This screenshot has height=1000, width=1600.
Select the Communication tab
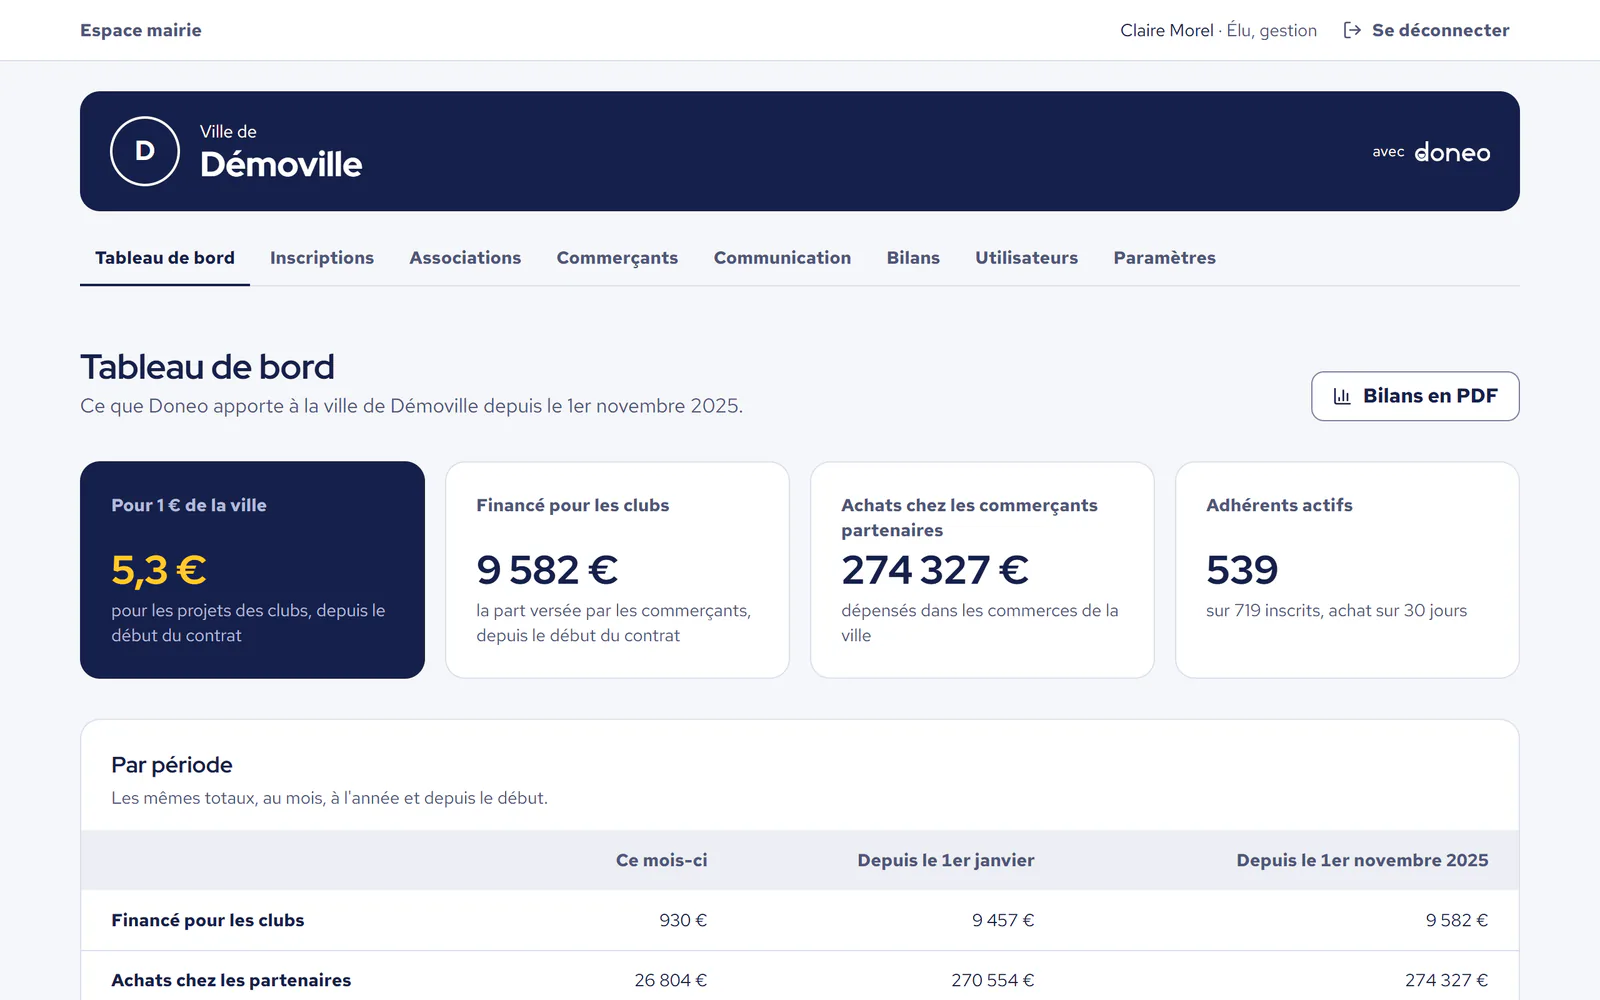click(x=782, y=258)
